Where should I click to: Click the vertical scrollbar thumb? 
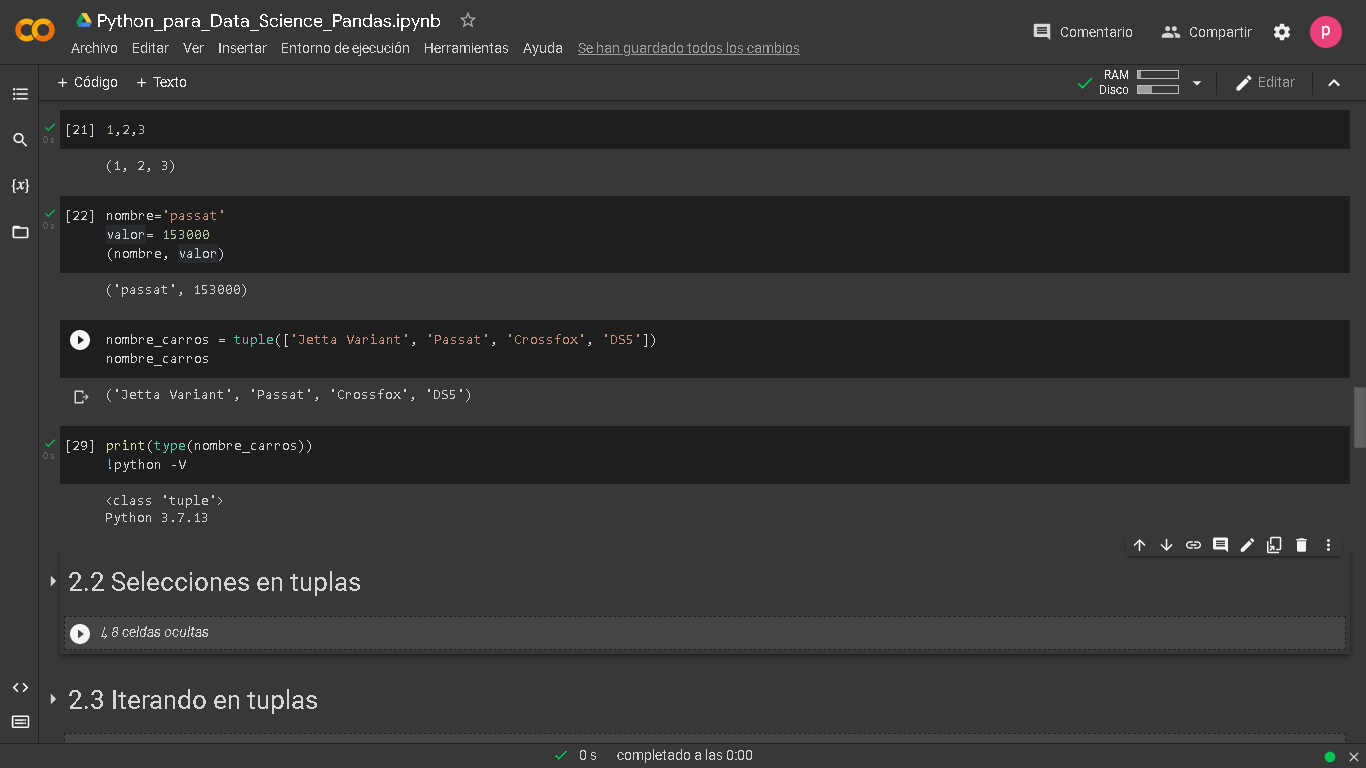[x=1359, y=417]
